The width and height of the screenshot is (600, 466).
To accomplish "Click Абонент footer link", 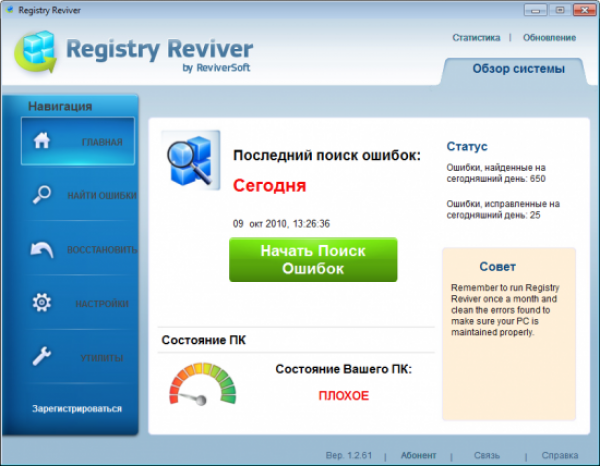I will coord(418,455).
